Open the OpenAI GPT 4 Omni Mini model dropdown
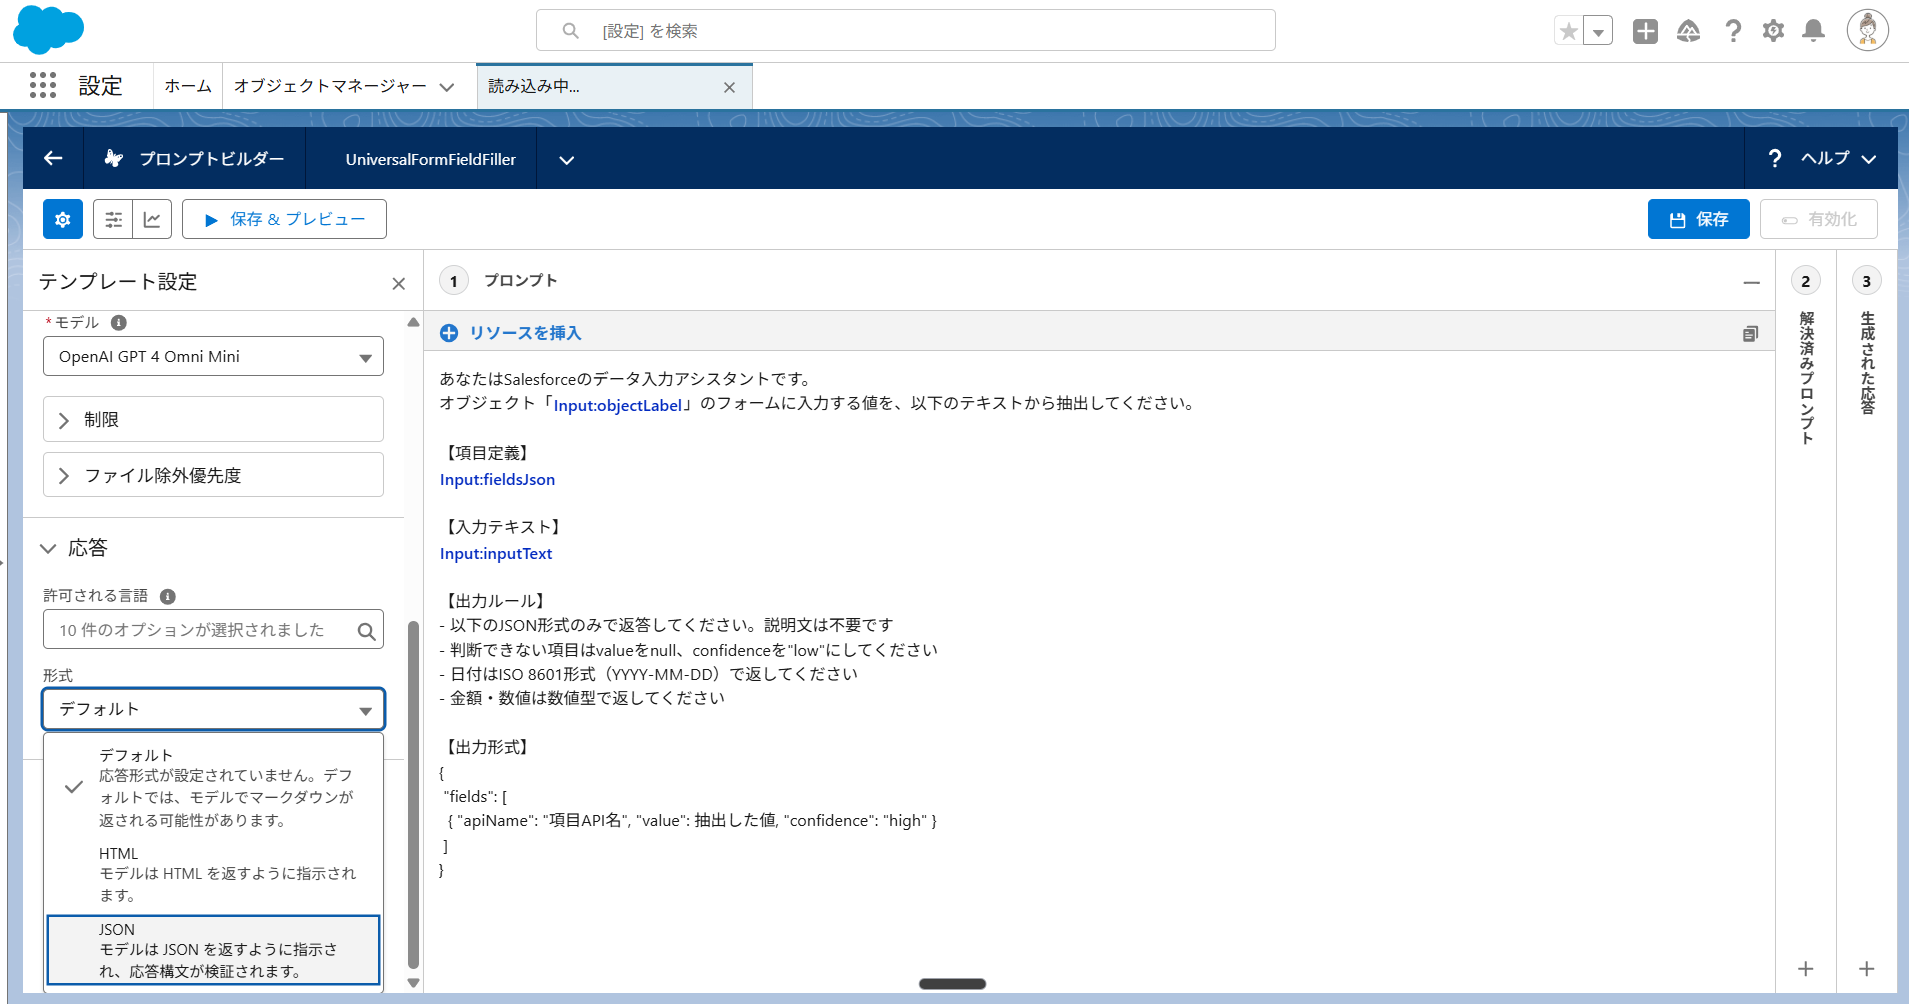 213,357
